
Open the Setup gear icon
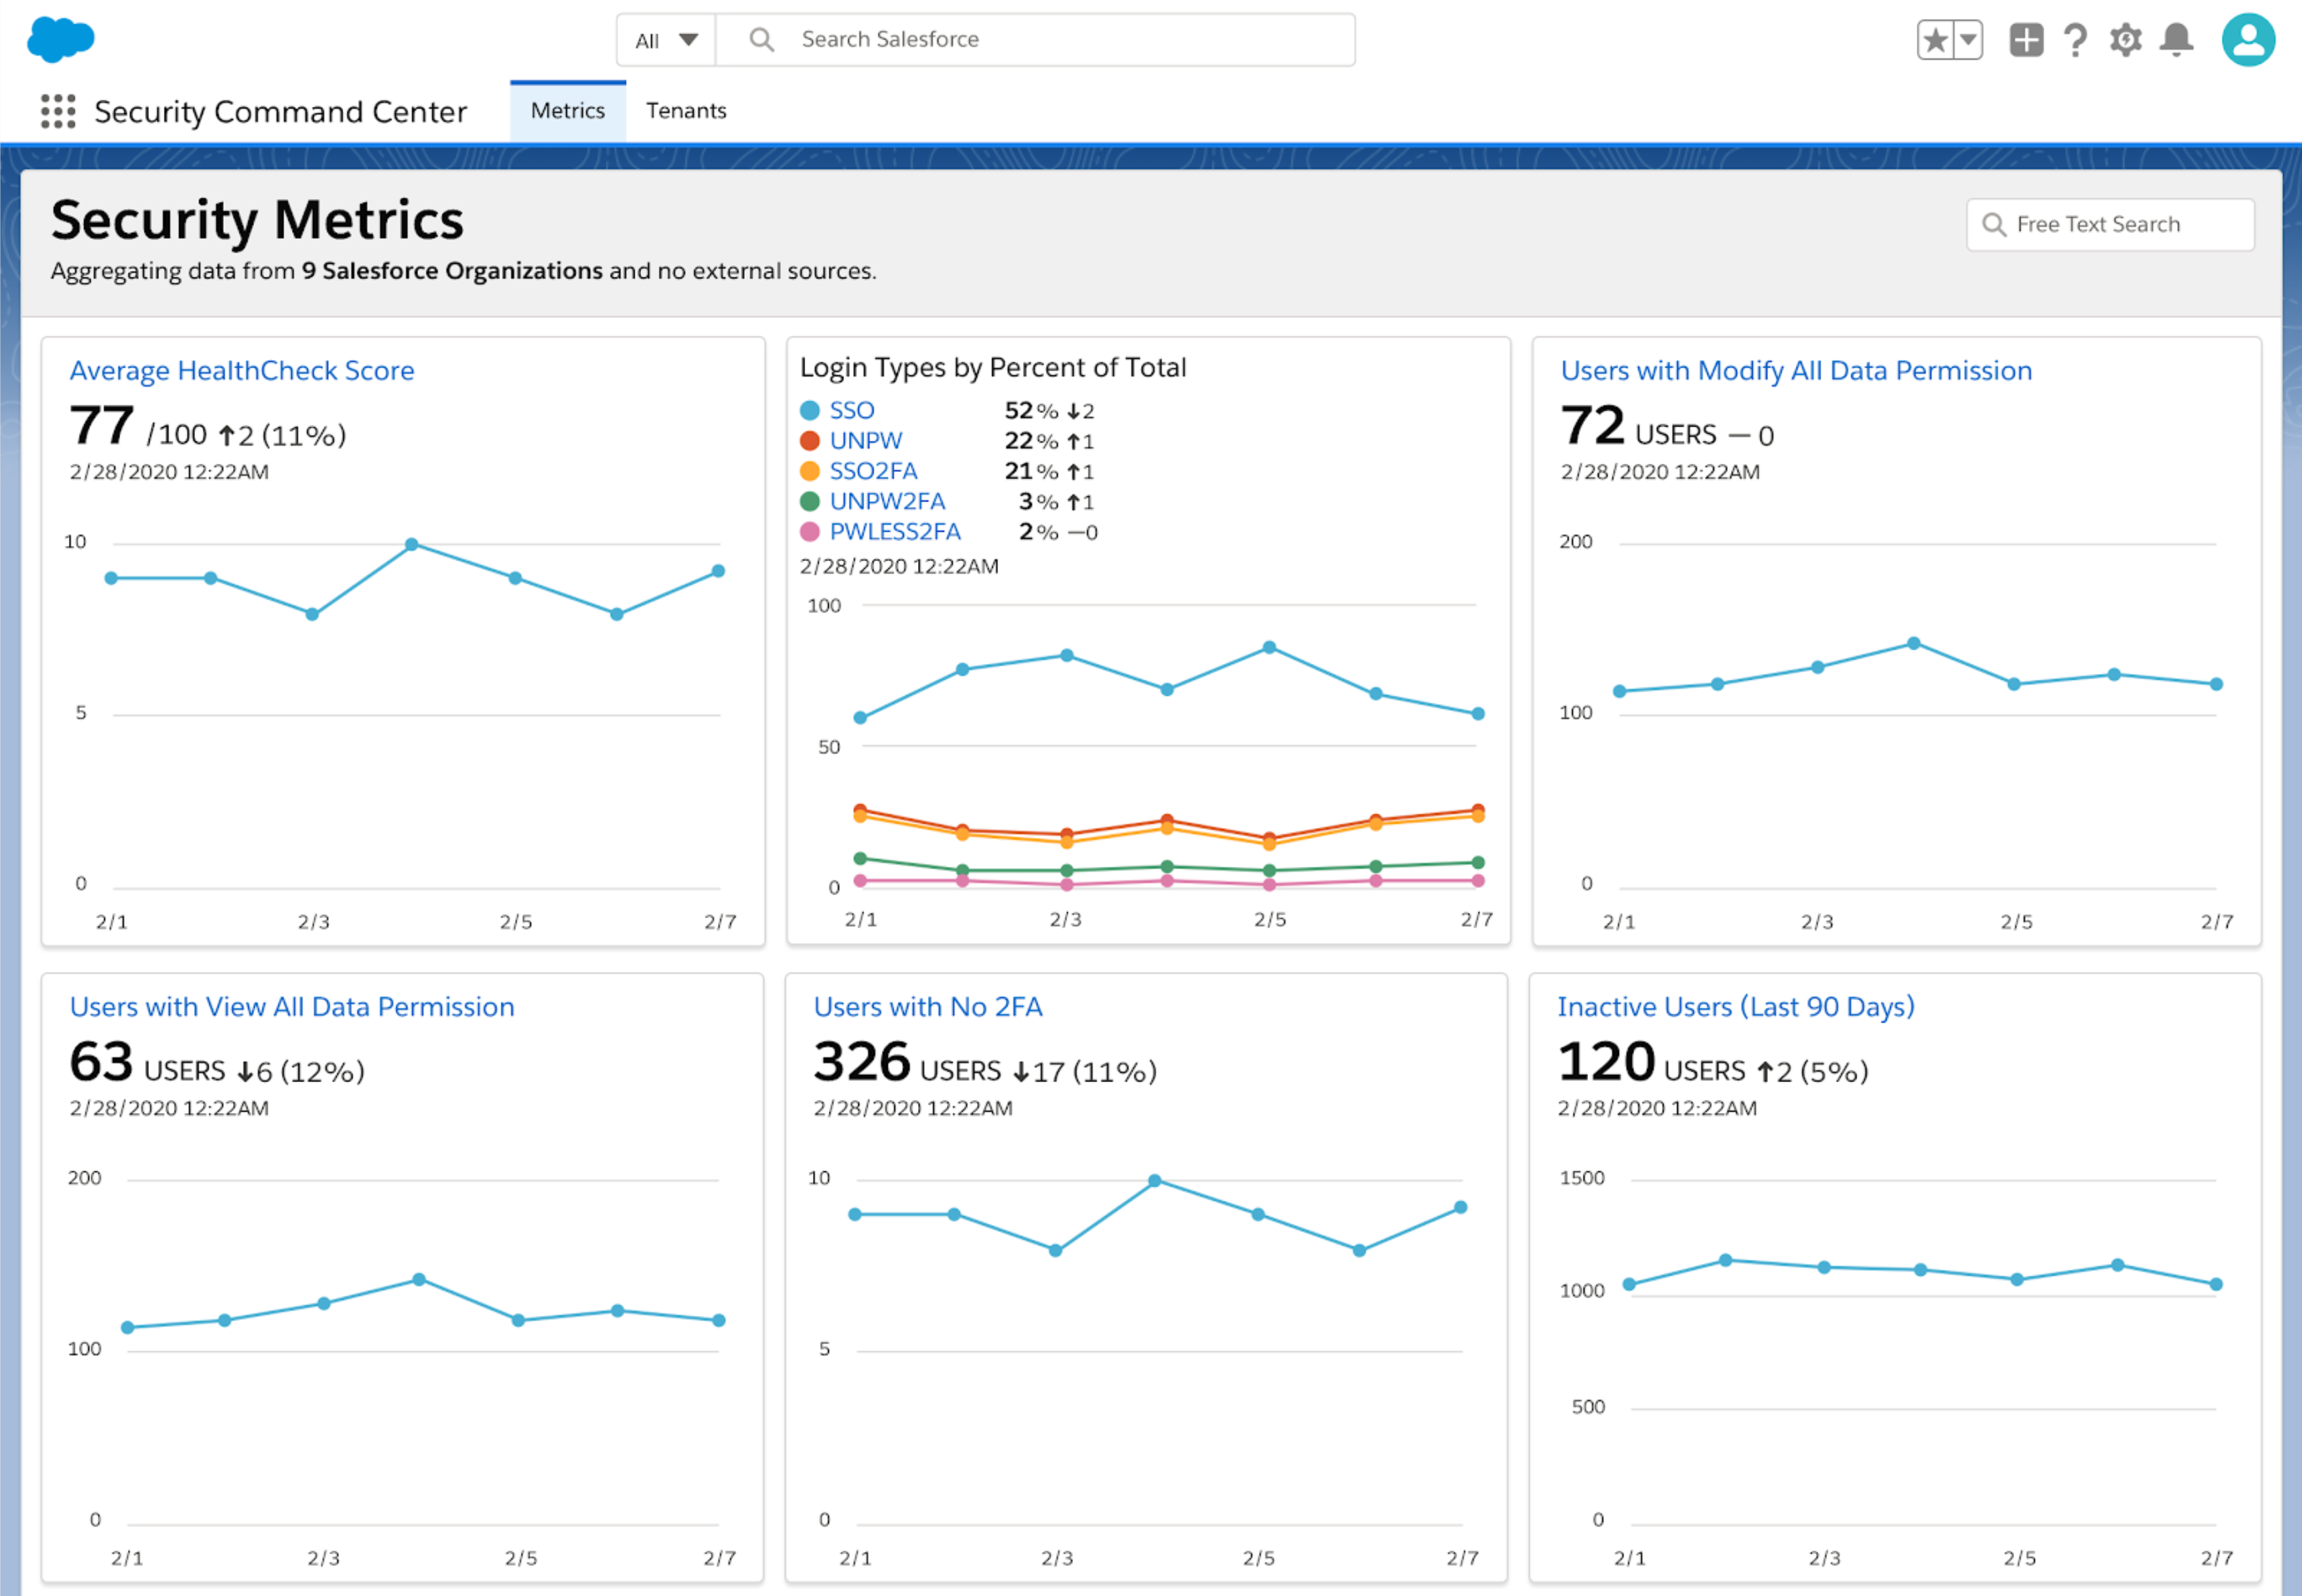point(2125,40)
